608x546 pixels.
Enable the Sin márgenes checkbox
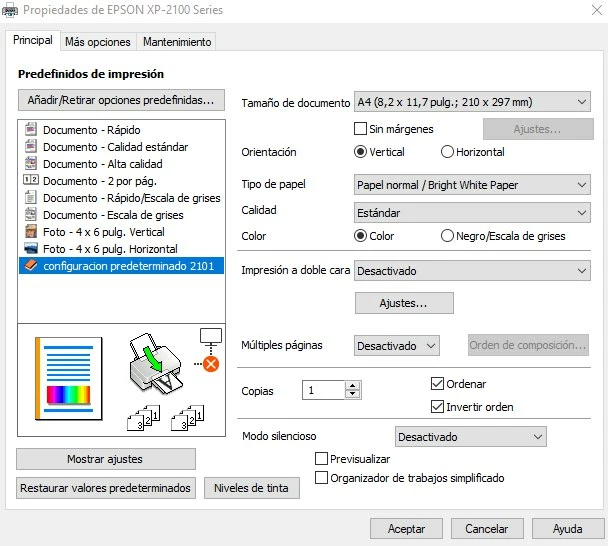click(x=360, y=129)
